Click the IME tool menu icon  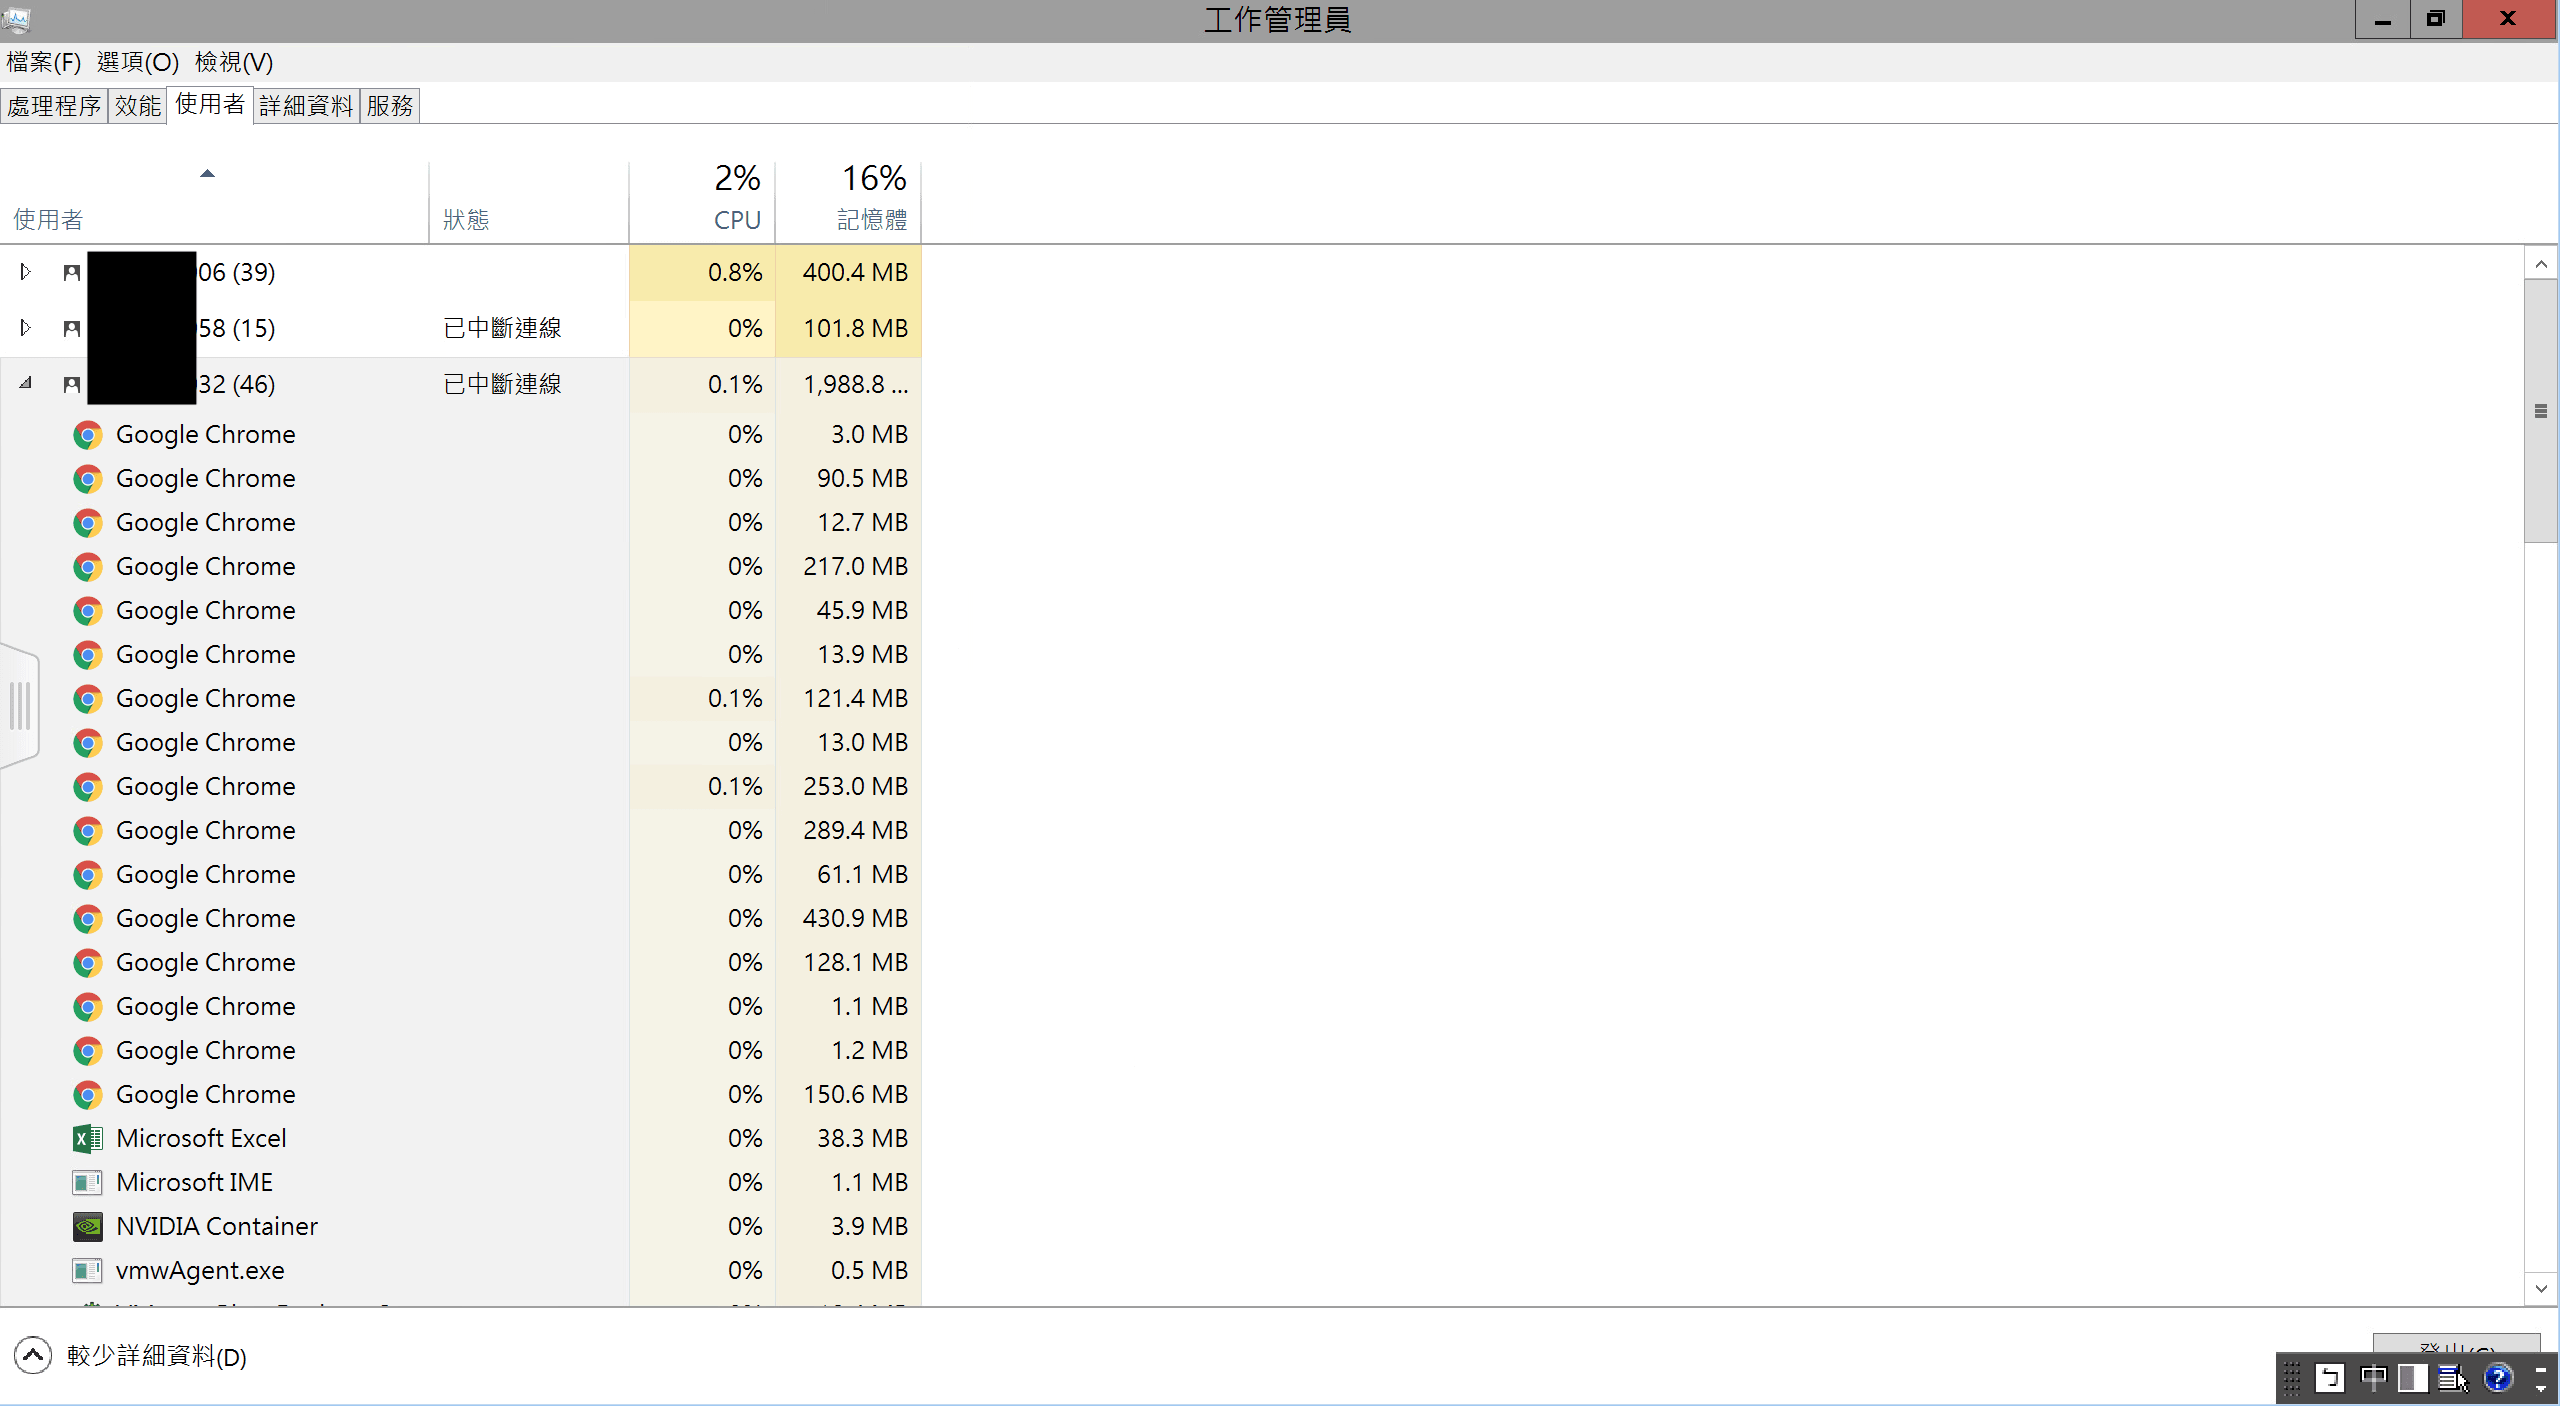(x=2451, y=1378)
